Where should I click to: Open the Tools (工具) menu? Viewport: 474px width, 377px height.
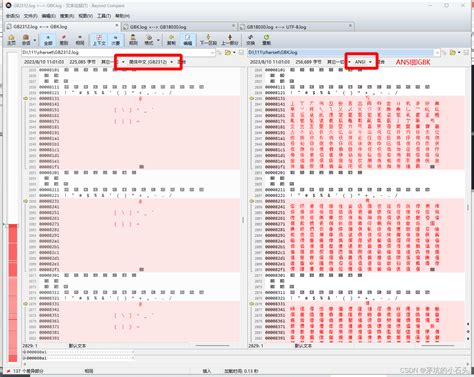104,16
